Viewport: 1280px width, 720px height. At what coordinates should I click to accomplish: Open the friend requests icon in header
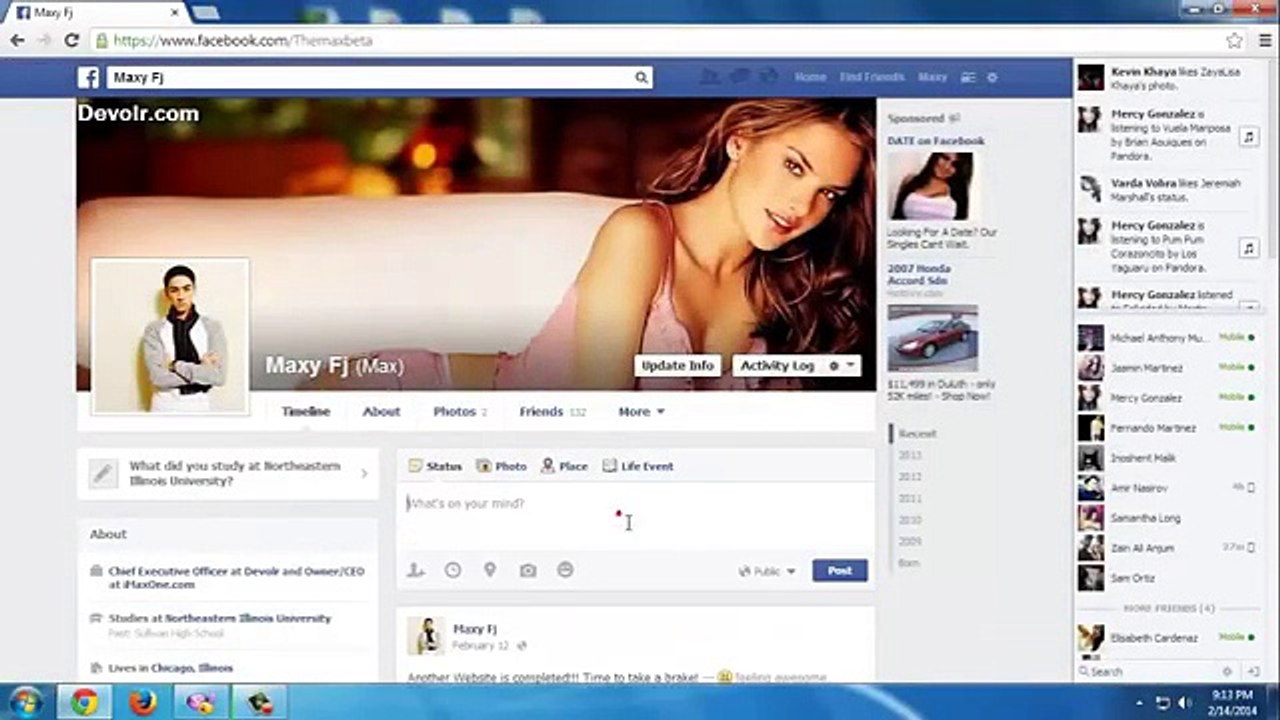pos(710,77)
